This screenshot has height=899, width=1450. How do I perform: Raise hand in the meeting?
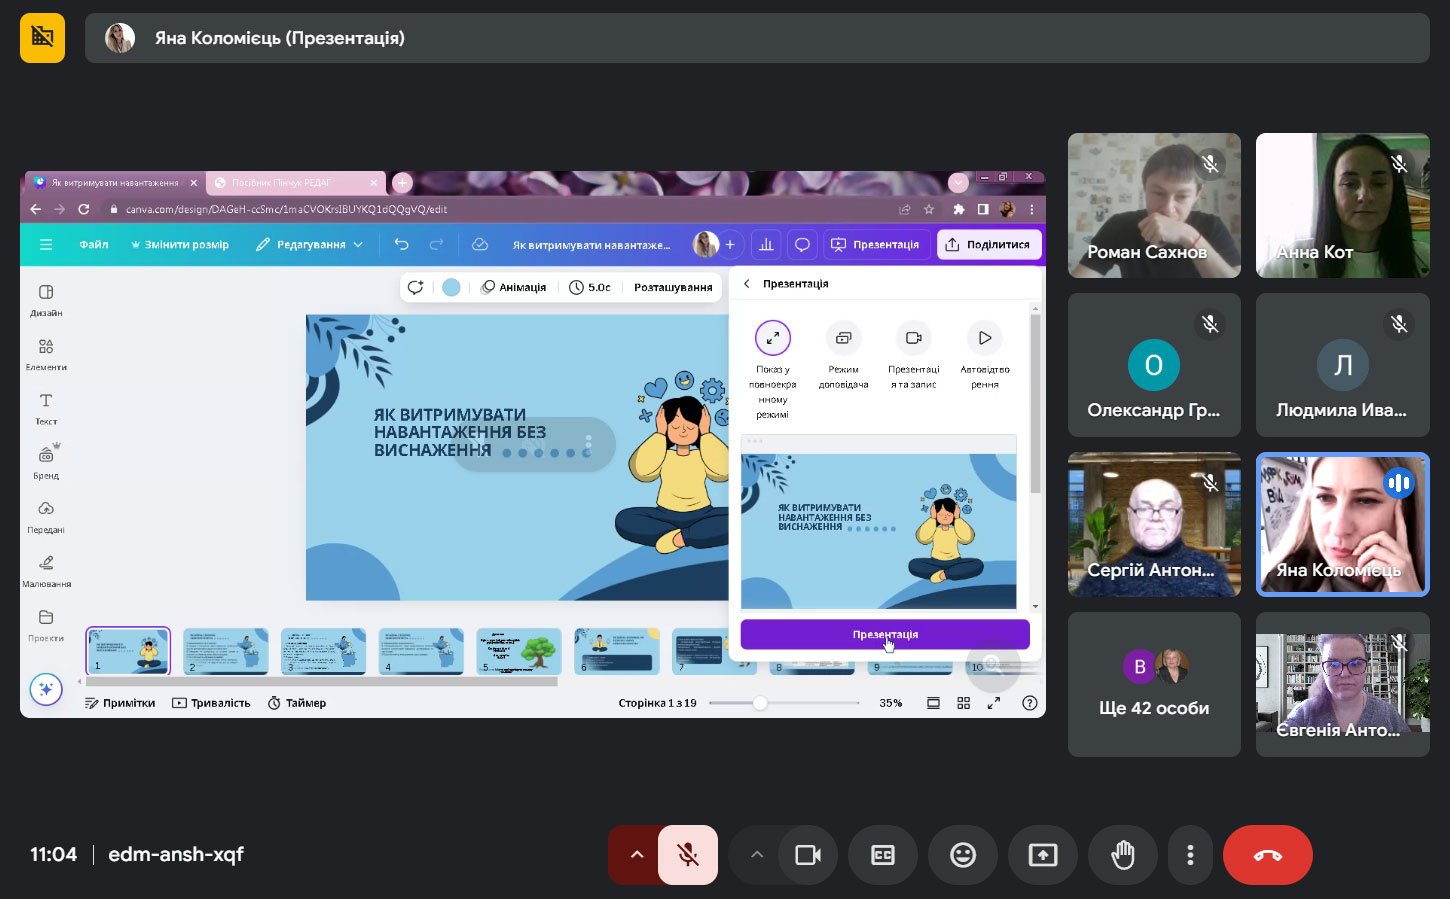click(x=1123, y=855)
